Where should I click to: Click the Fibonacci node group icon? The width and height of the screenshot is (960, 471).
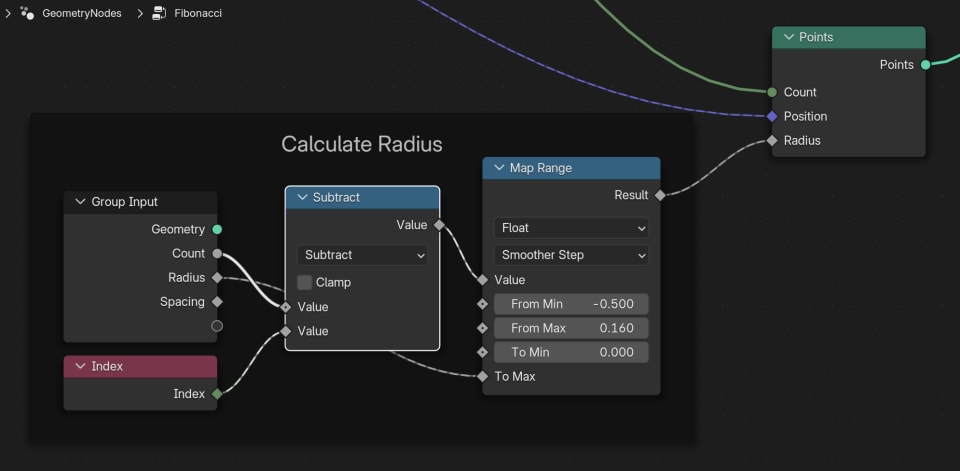click(x=159, y=13)
